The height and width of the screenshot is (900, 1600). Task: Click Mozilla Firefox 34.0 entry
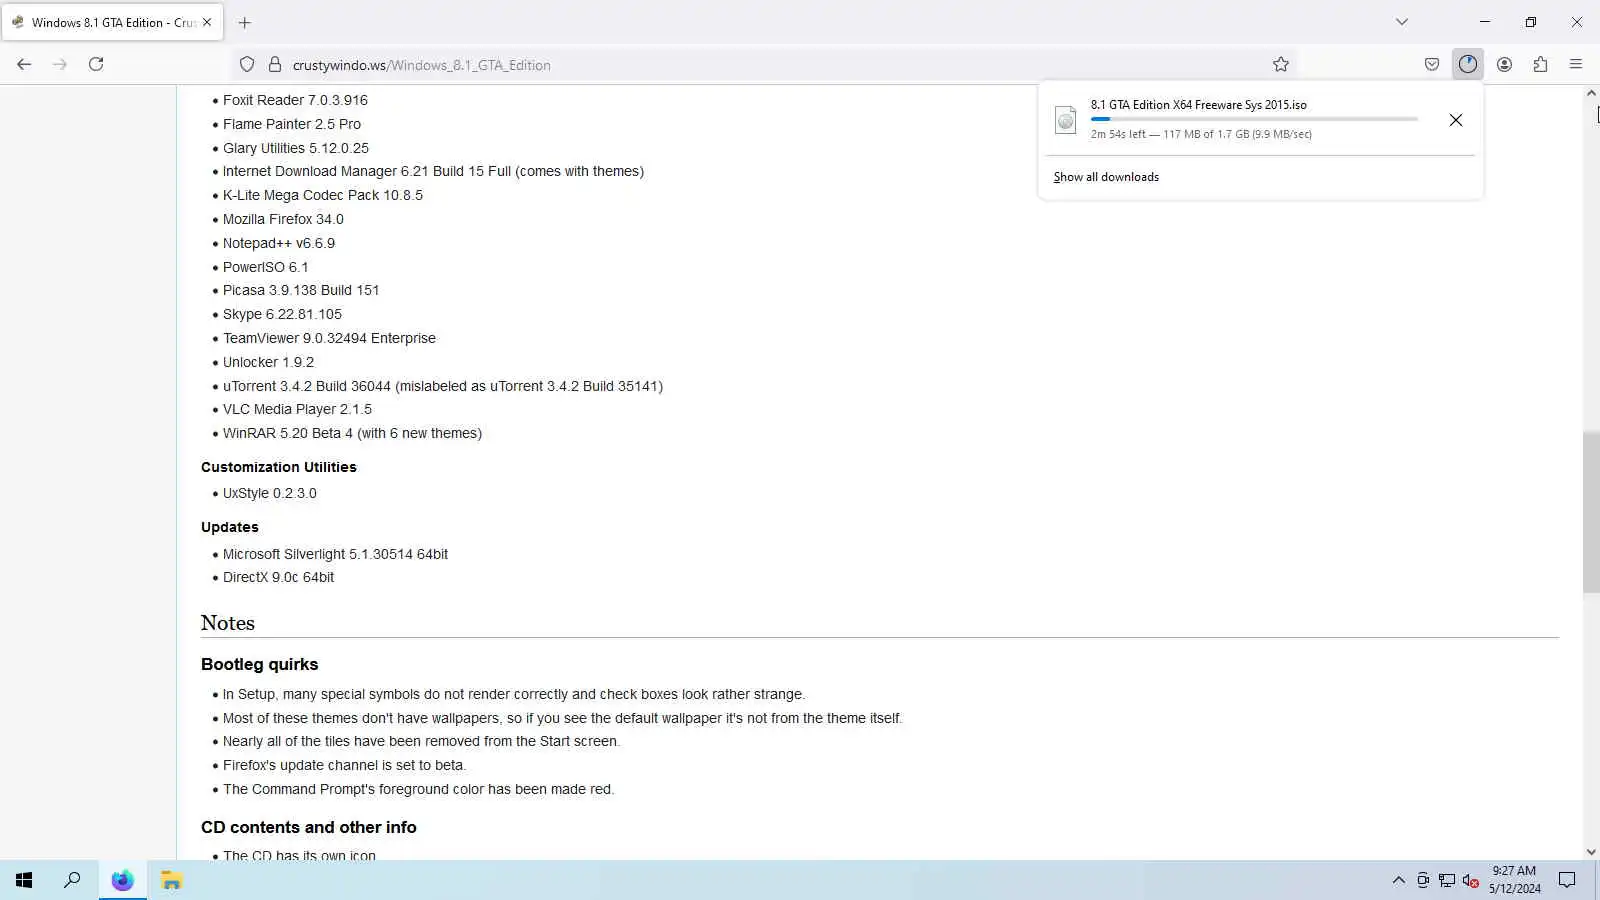[283, 219]
